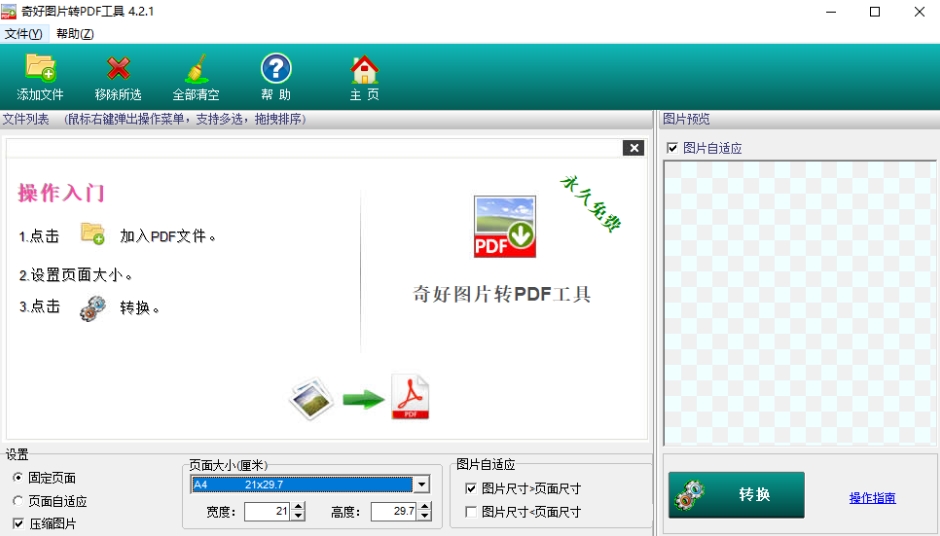Select 固定页面 radio button

point(18,478)
